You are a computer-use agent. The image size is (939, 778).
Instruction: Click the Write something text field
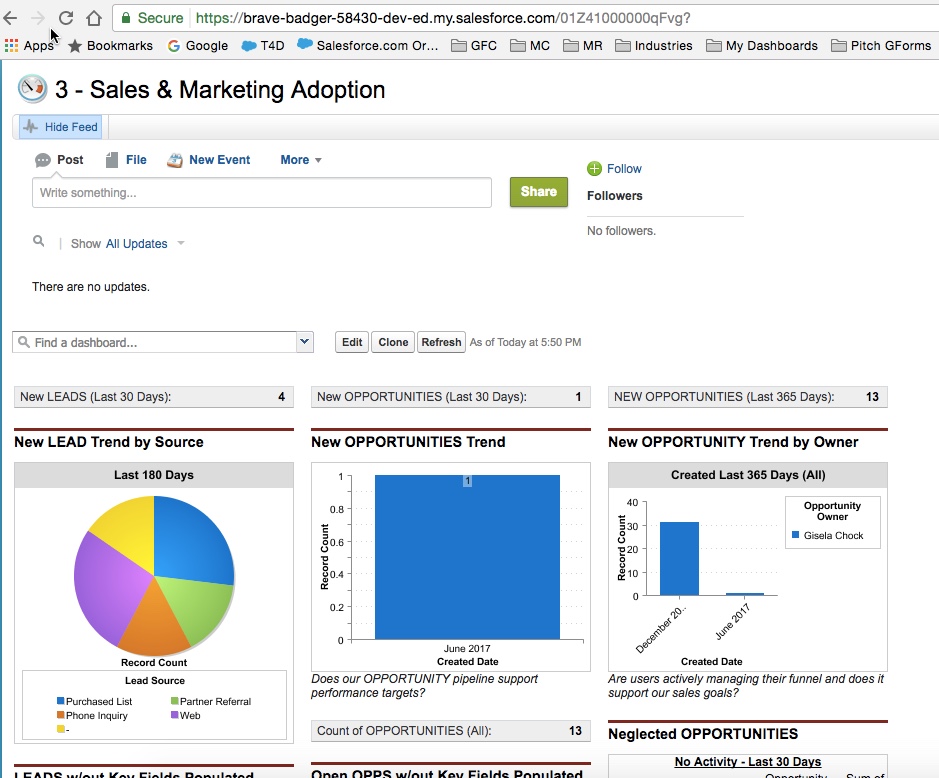[x=261, y=193]
